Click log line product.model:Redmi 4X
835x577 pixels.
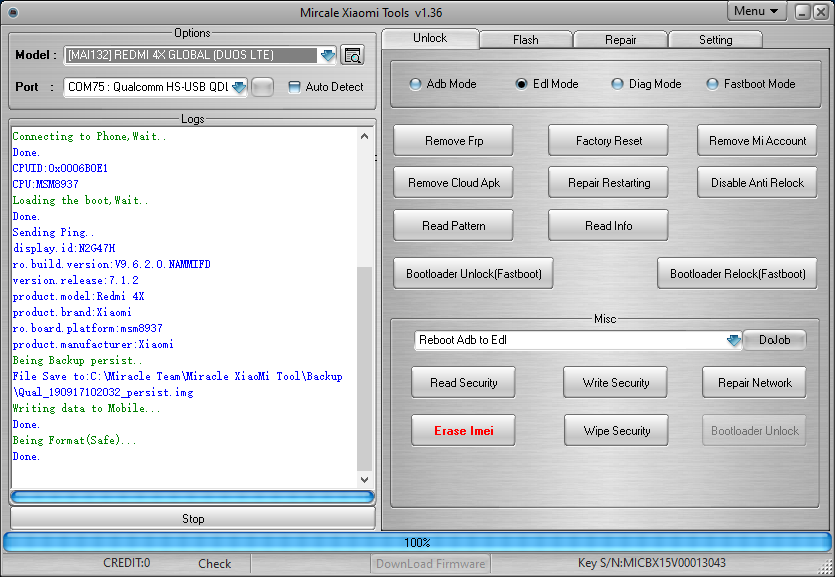tap(78, 296)
